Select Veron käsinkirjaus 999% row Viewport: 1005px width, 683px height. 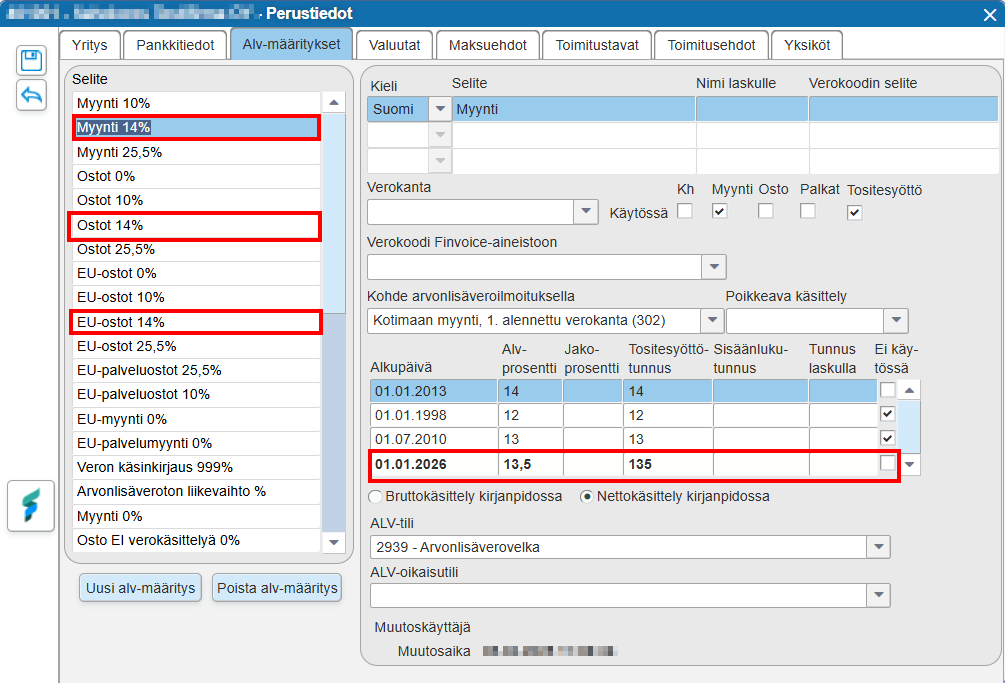point(196,467)
